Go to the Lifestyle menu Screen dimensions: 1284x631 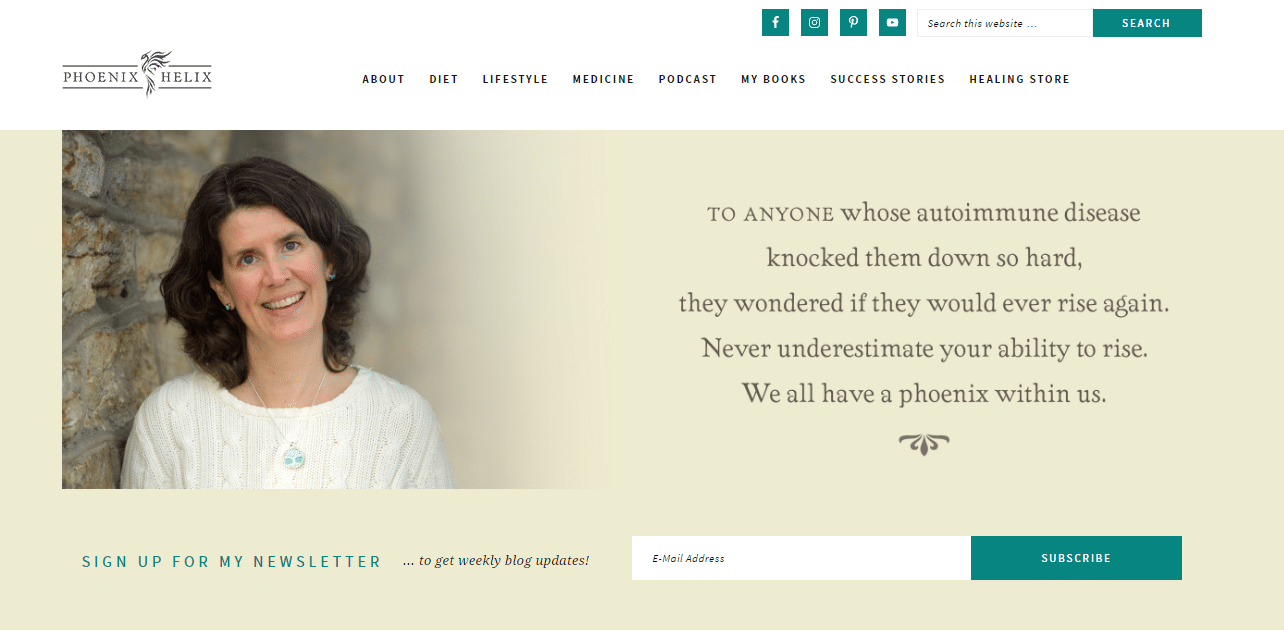[515, 79]
